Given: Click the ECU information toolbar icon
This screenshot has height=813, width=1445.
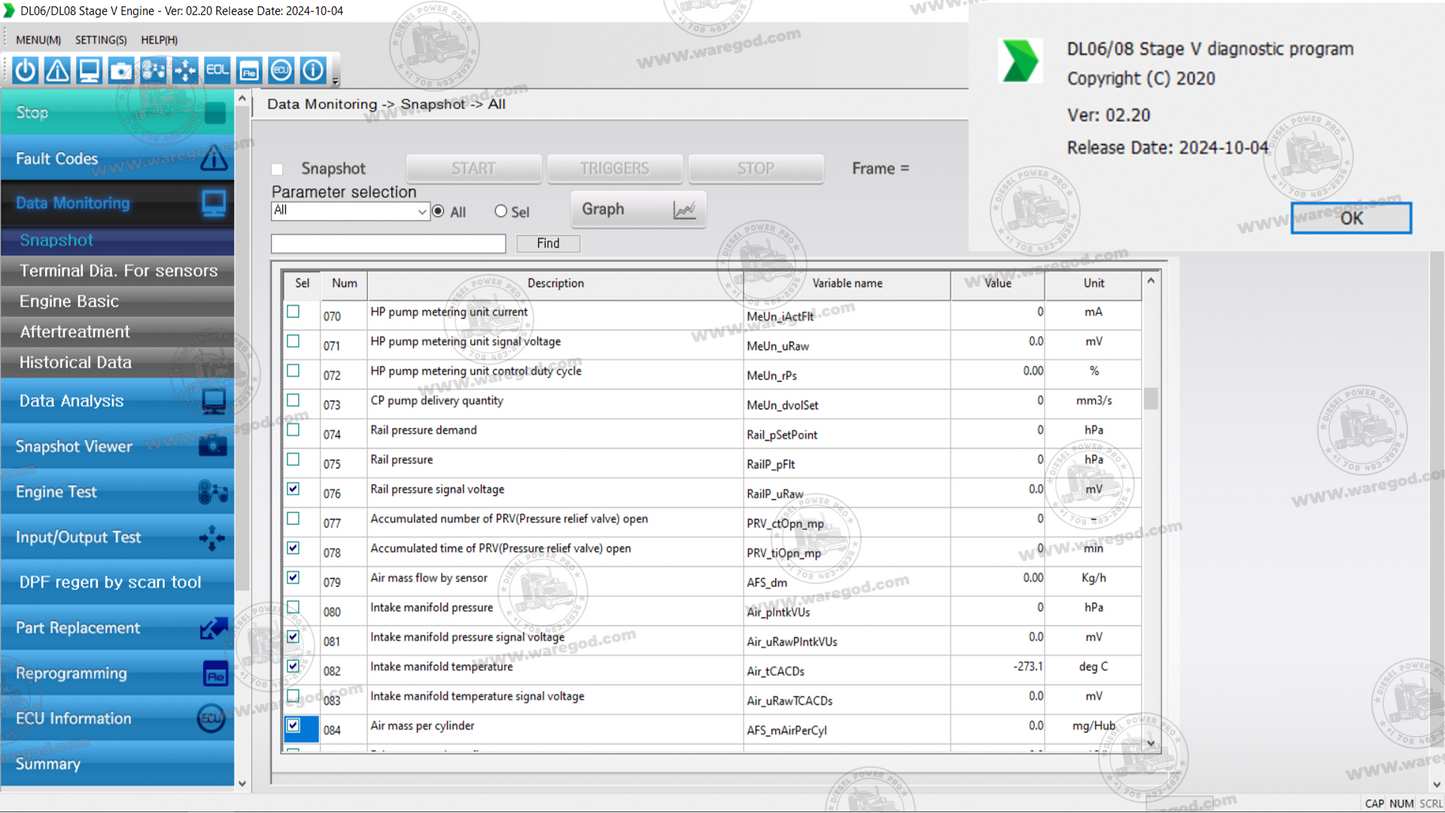Looking at the screenshot, I should coord(280,70).
